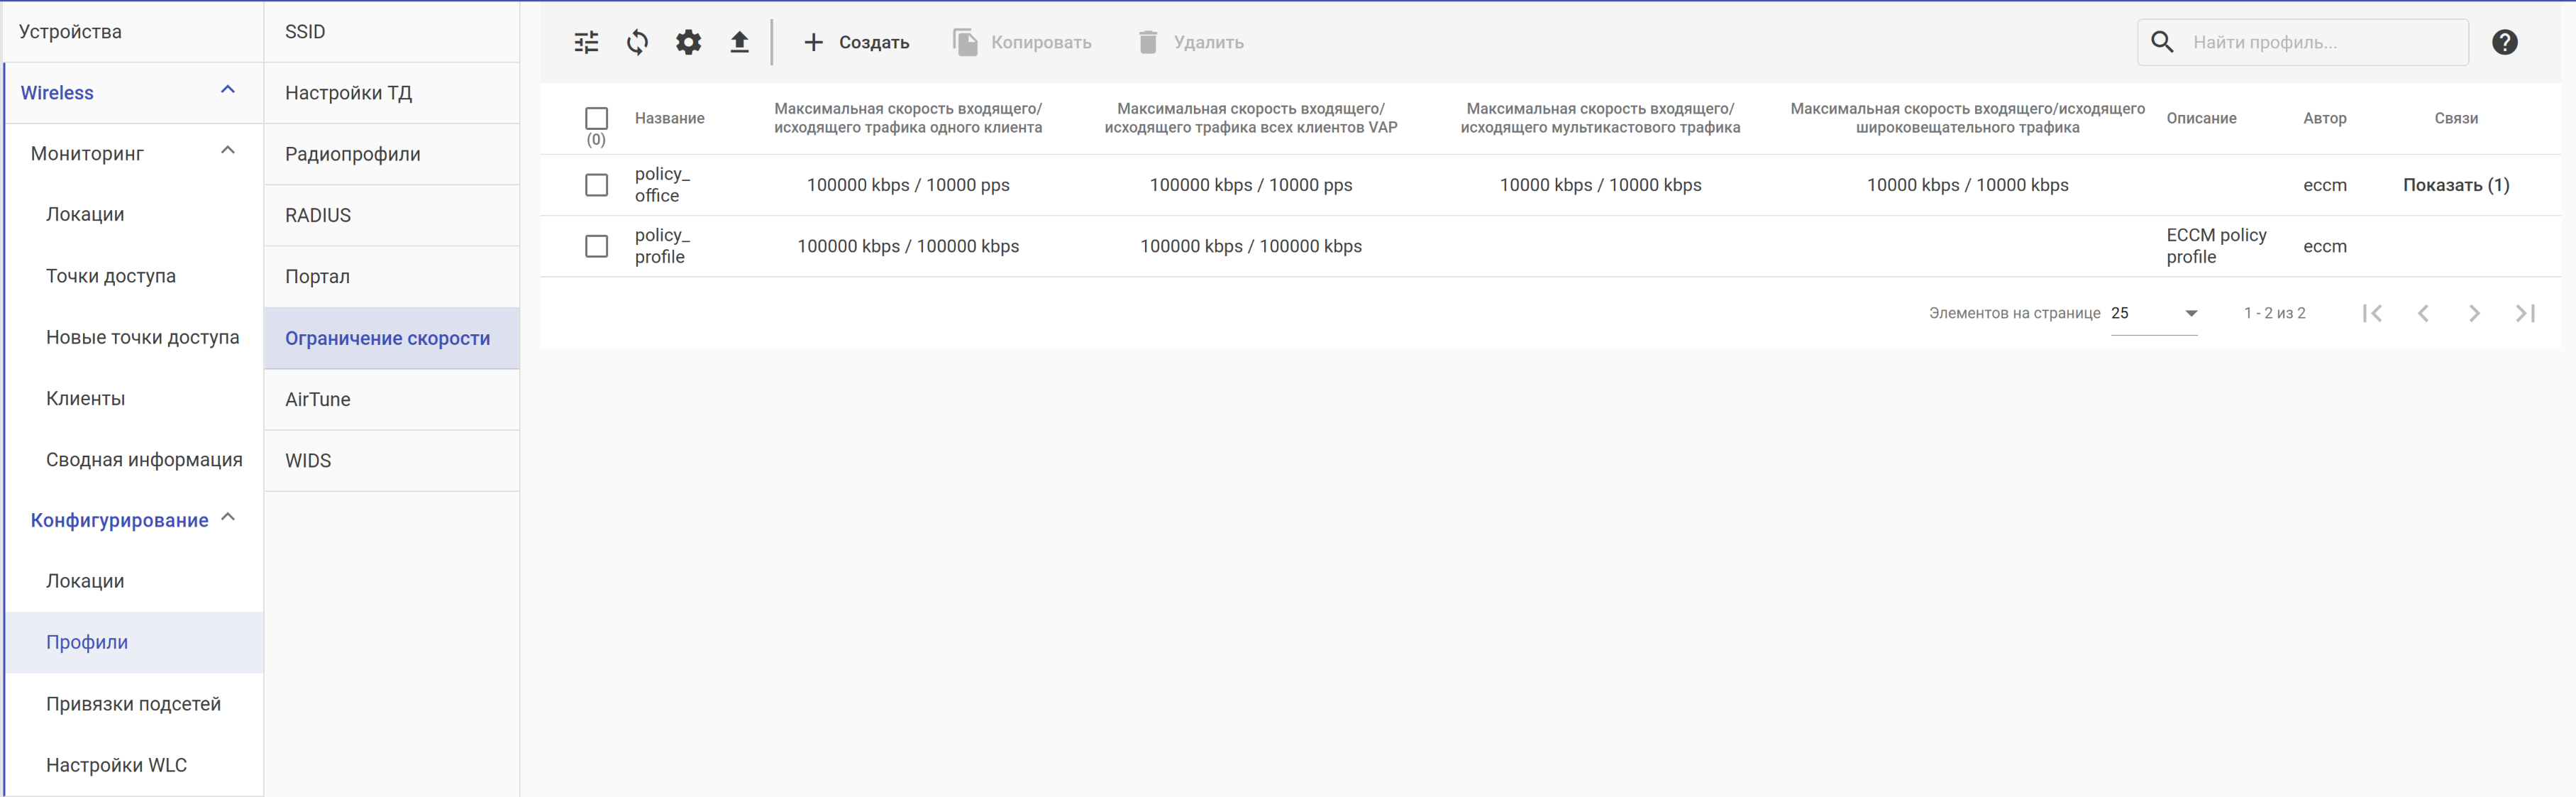
Task: Click the Создать button
Action: [857, 42]
